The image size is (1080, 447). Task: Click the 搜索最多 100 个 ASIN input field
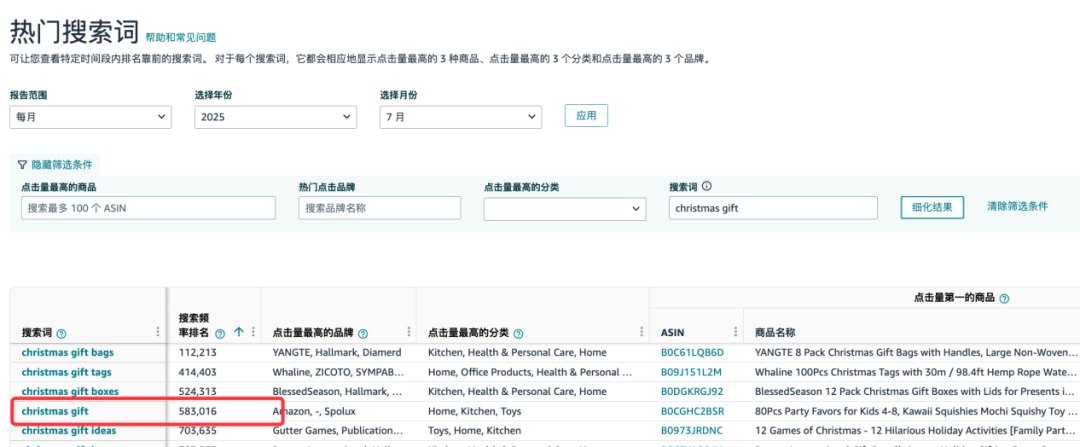[x=148, y=208]
